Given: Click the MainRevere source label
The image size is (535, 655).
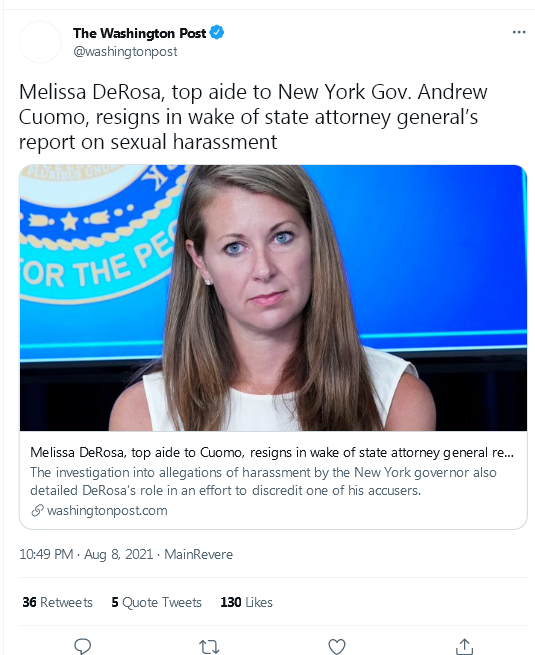Looking at the screenshot, I should [x=198, y=554].
